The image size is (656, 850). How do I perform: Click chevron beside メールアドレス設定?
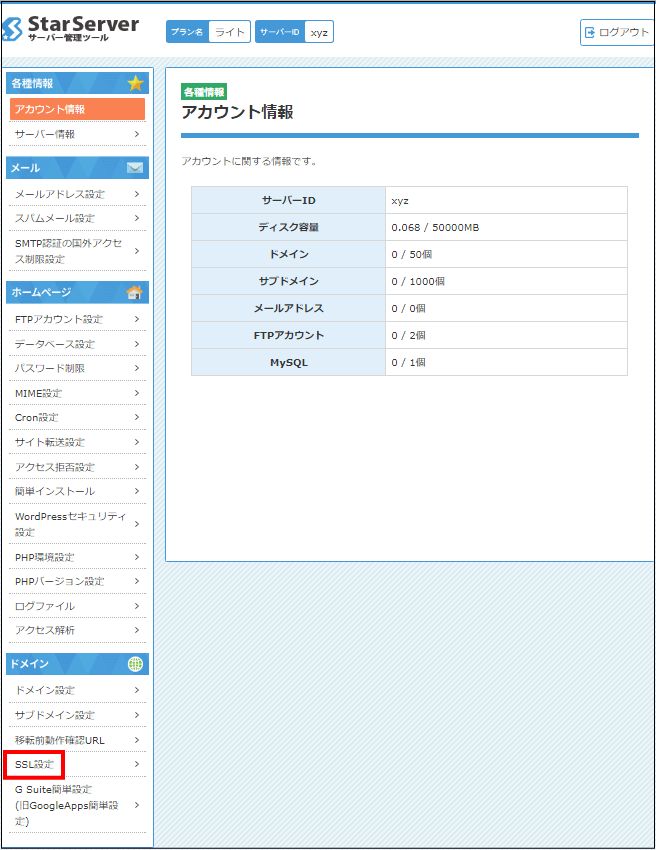click(x=137, y=194)
